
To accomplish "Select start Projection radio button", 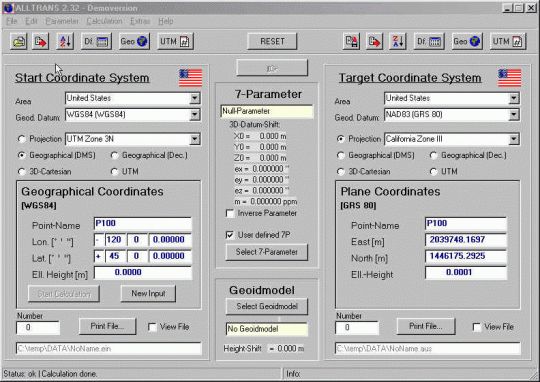I will 22,139.
